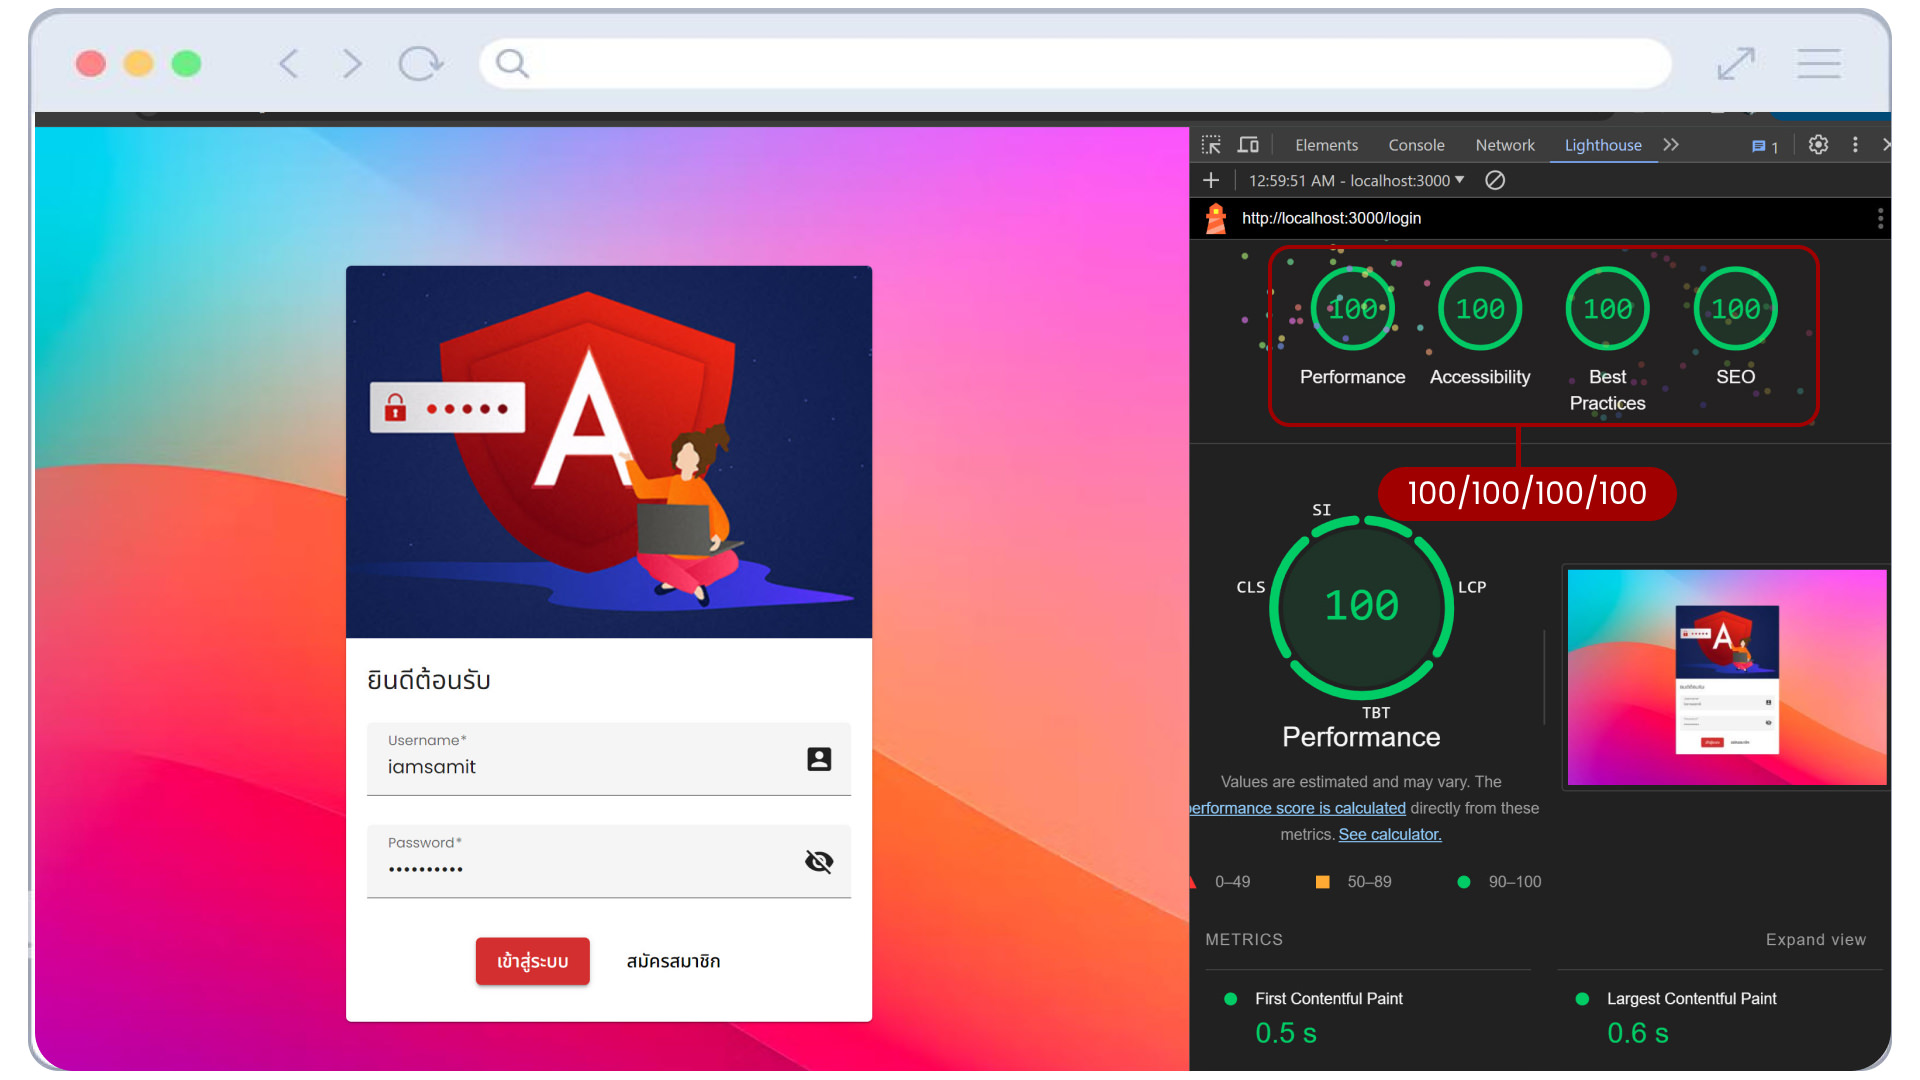Toggle Expand view for metrics
The height and width of the screenshot is (1080, 1920).
pyautogui.click(x=1815, y=940)
